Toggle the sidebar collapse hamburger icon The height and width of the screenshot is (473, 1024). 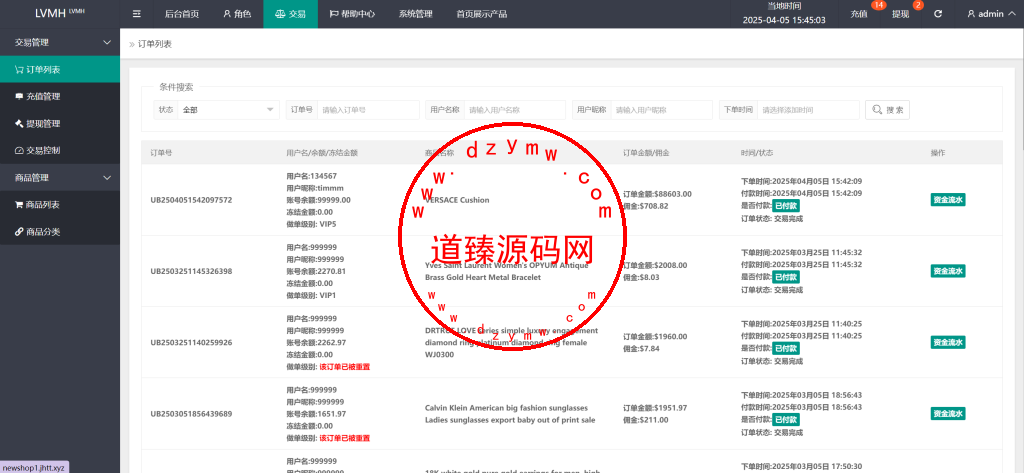[136, 14]
